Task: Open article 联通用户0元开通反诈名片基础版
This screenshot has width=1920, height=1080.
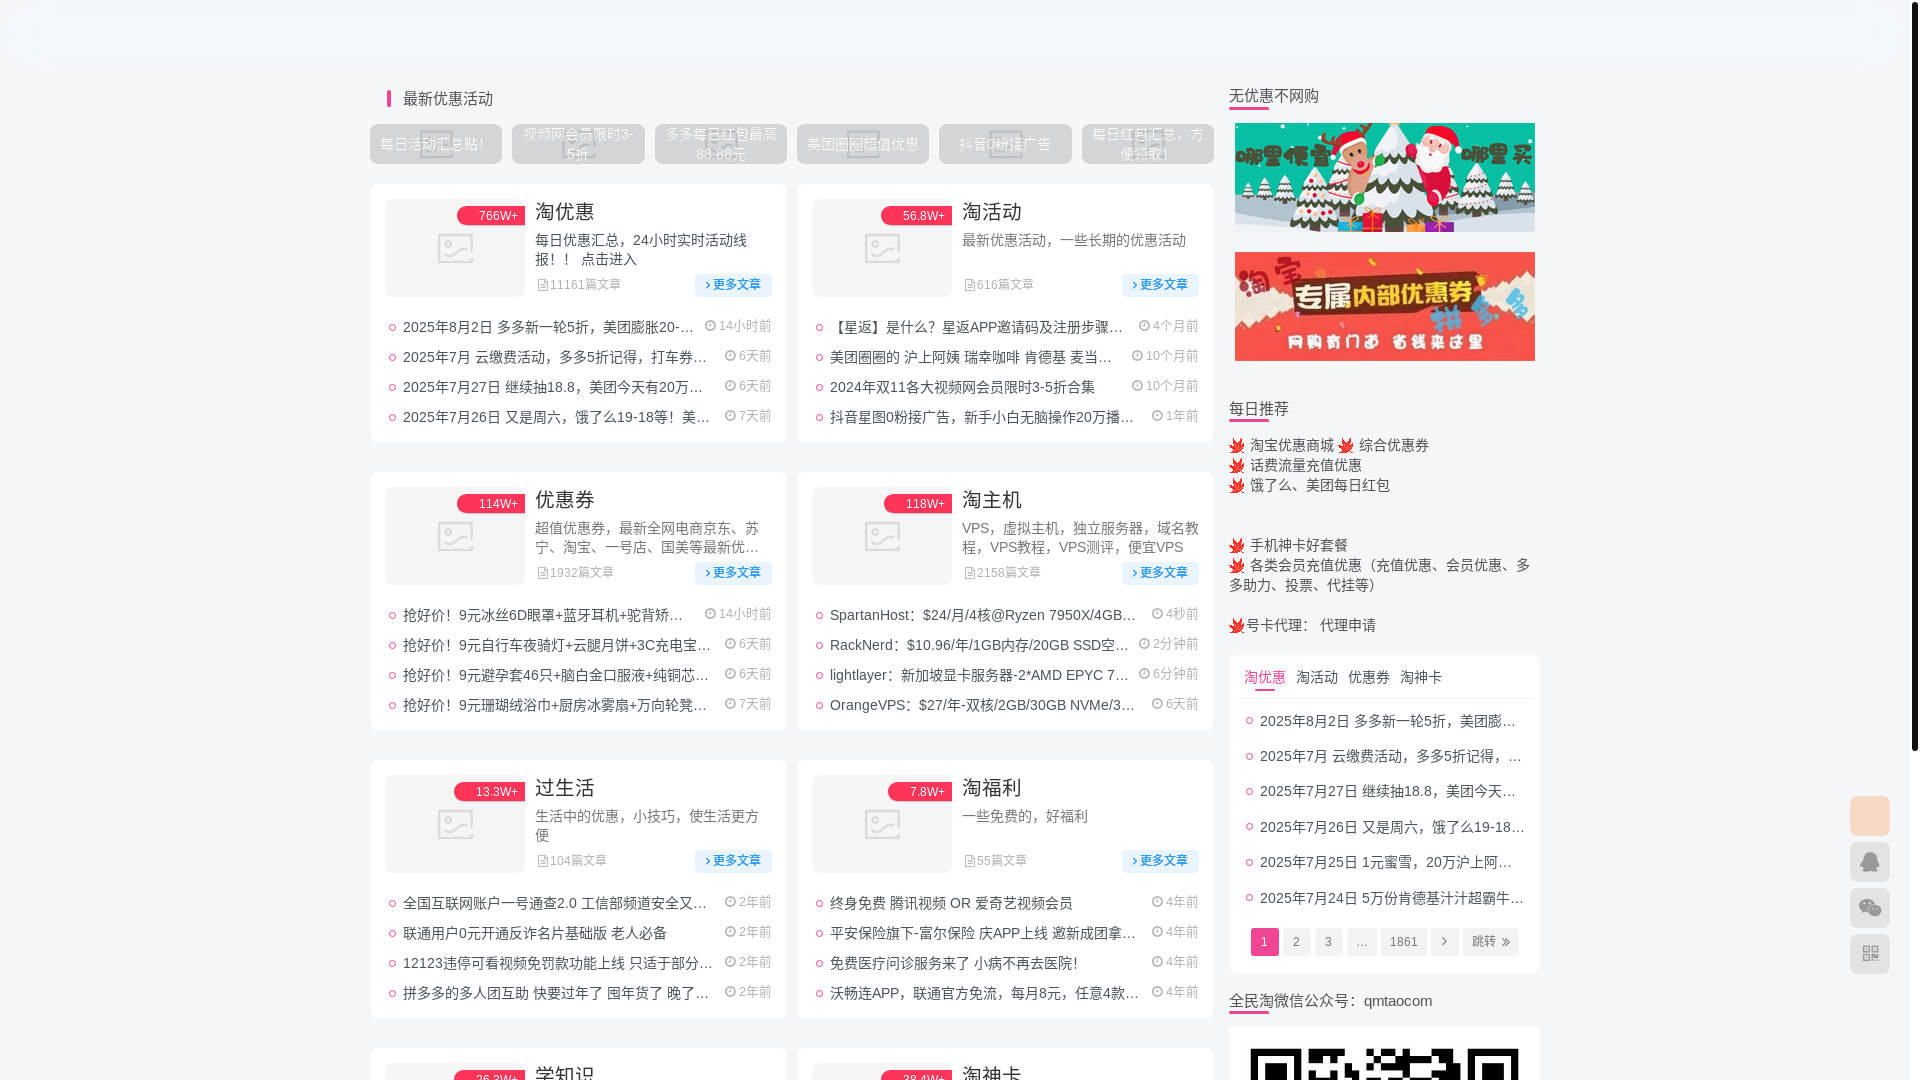Action: (x=534, y=933)
